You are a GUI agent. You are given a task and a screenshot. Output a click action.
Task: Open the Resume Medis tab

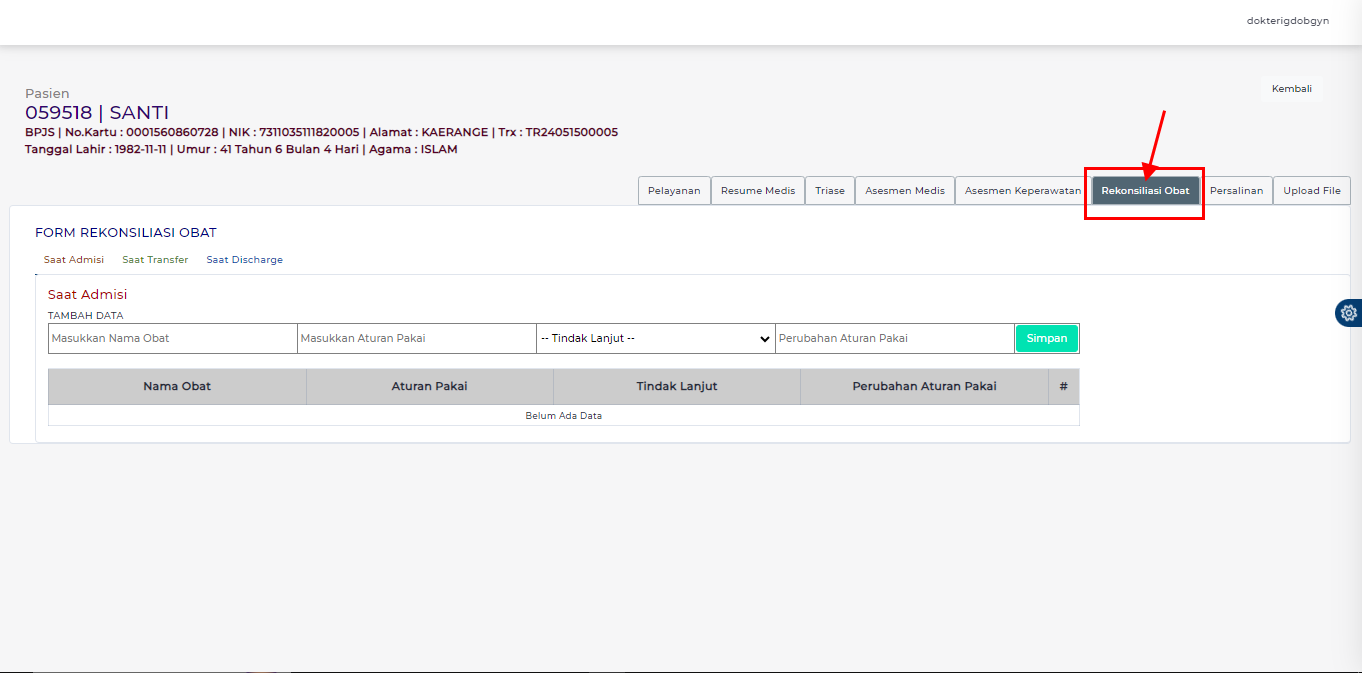758,191
